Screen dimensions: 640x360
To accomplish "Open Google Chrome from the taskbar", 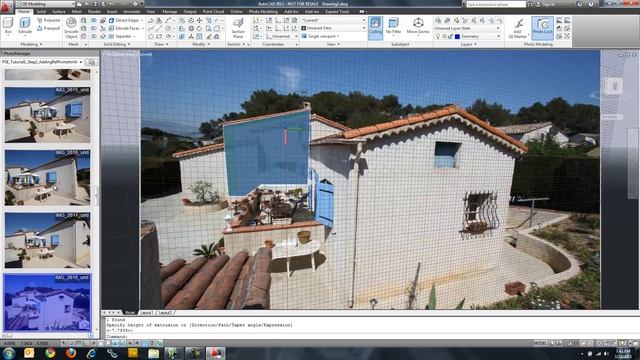I will tap(50, 353).
